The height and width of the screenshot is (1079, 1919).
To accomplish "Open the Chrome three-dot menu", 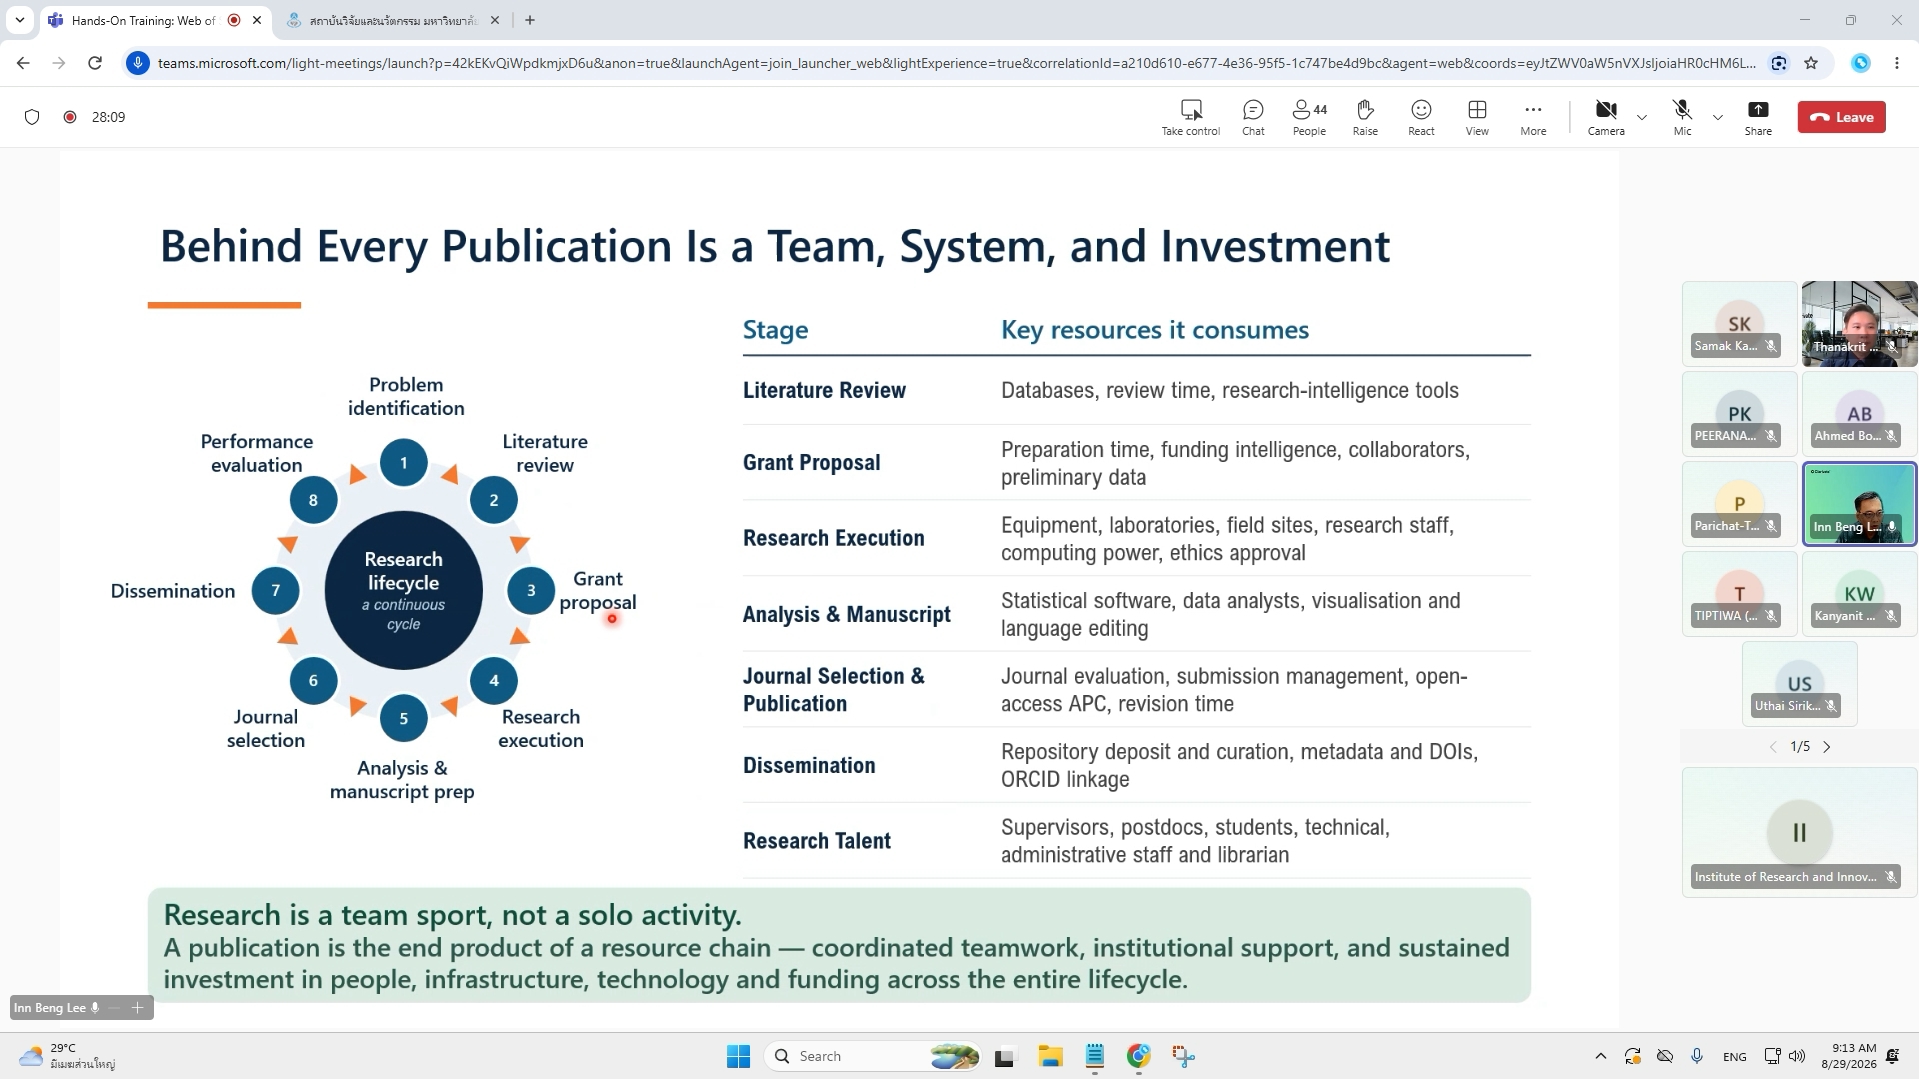I will [1897, 63].
